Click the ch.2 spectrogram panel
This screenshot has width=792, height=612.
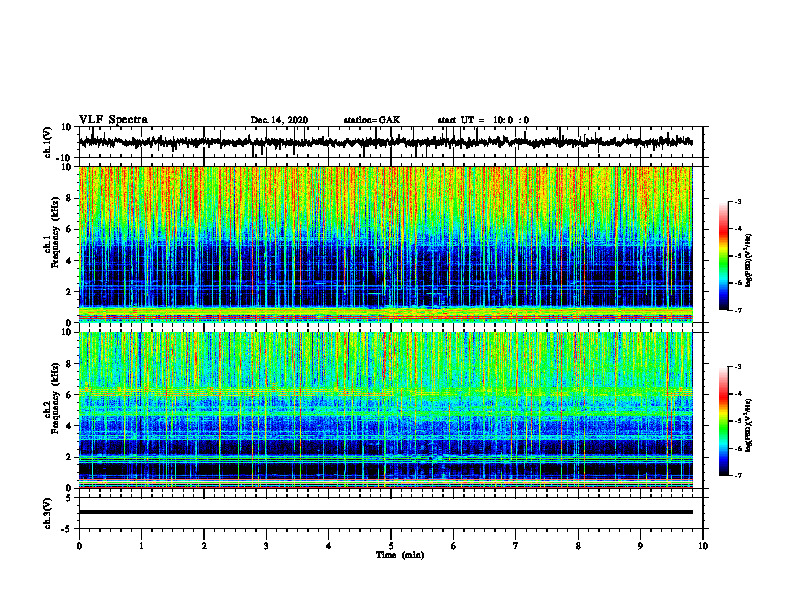[386, 410]
